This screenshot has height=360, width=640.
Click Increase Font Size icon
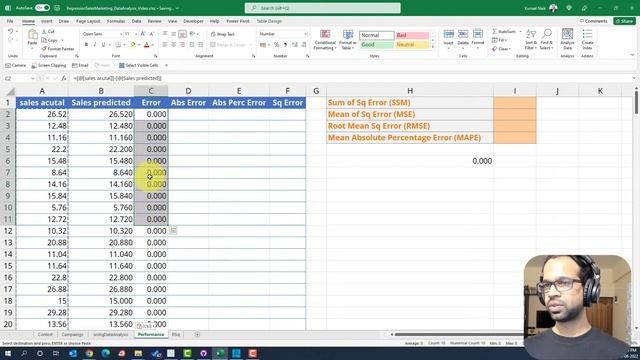point(143,34)
